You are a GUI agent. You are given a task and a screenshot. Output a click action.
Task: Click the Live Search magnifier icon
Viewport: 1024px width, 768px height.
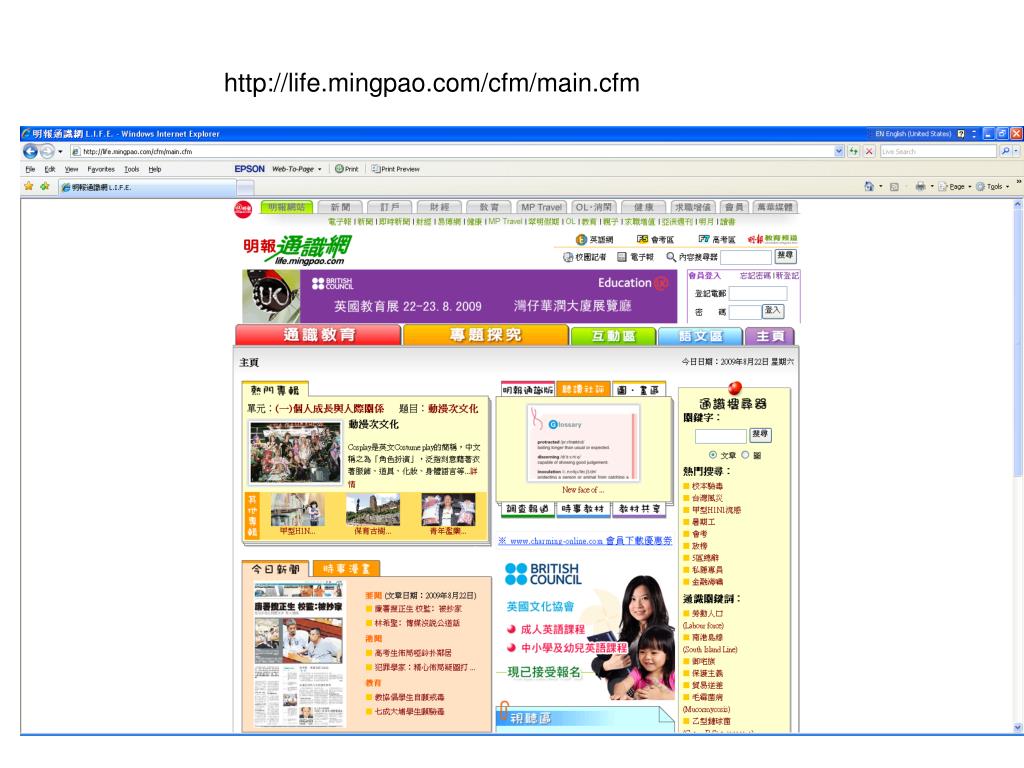[x=1005, y=152]
